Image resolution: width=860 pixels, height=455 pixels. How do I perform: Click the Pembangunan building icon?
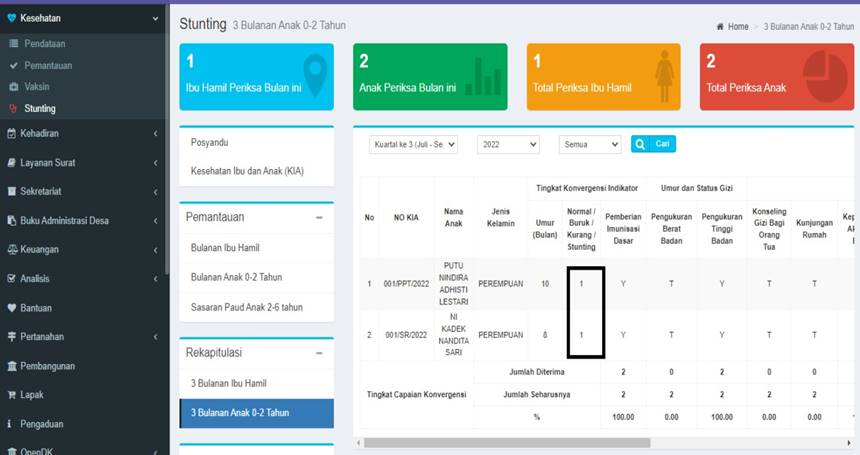coord(12,366)
